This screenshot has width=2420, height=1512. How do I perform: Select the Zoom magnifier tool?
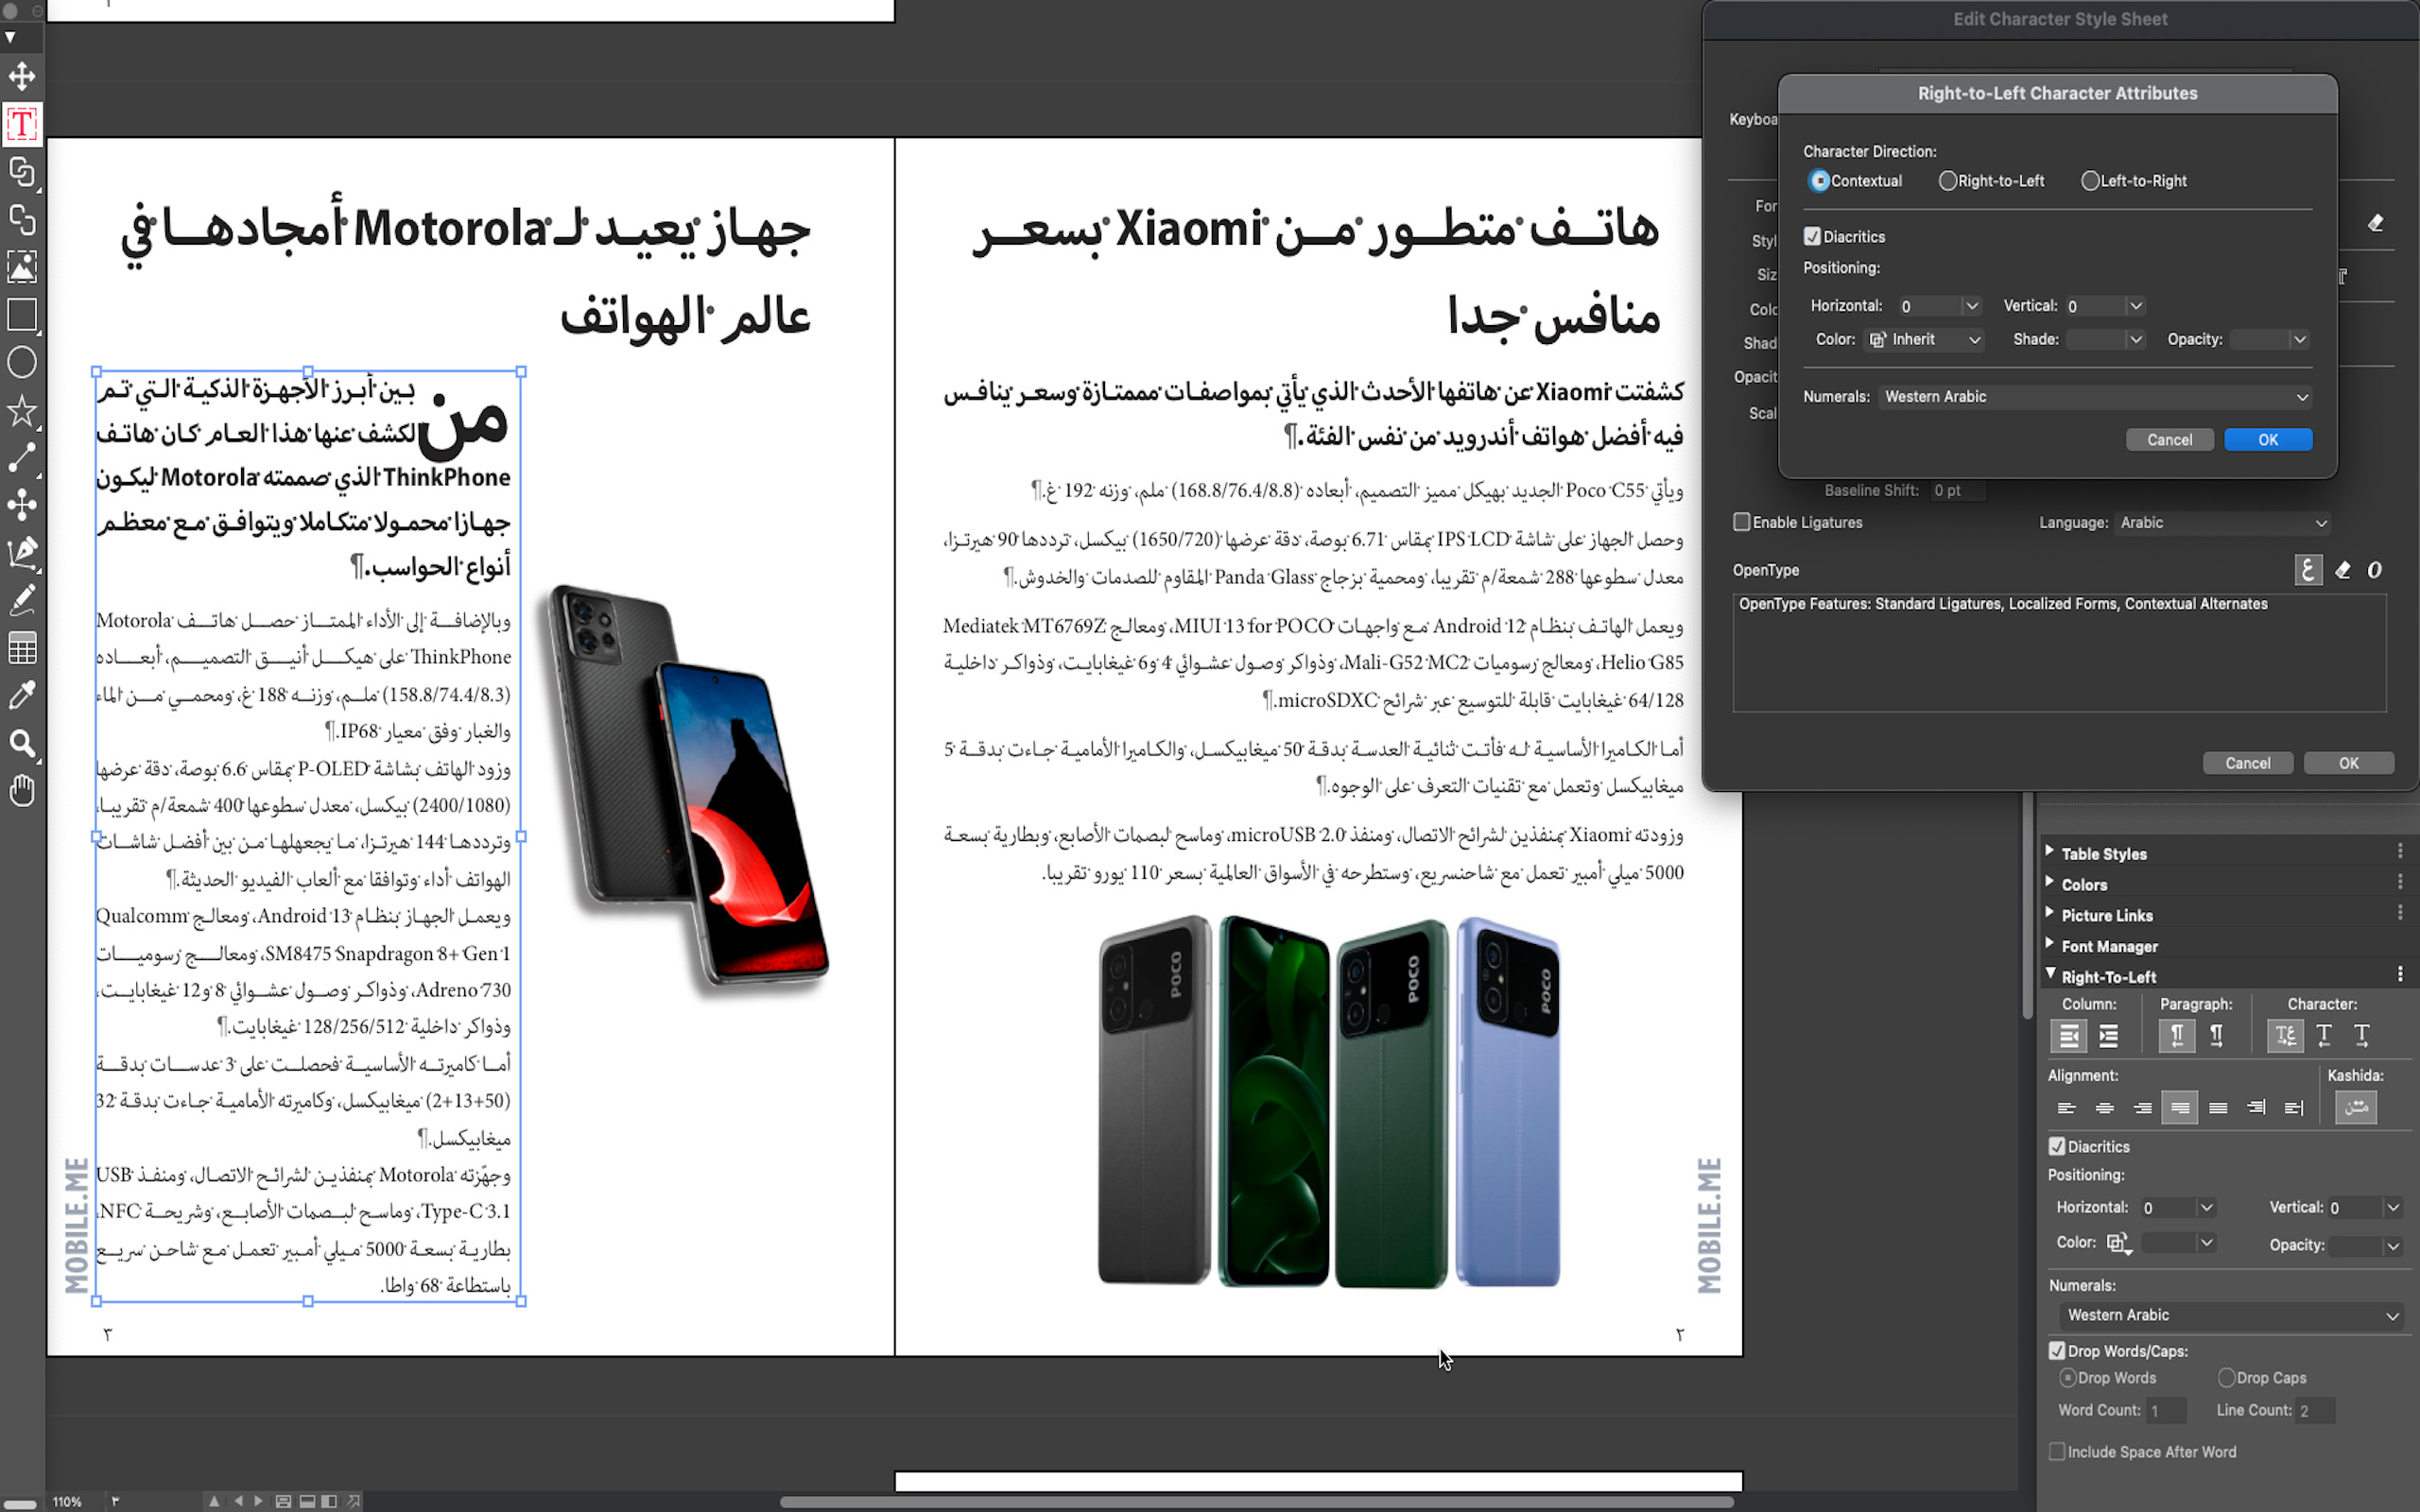(x=22, y=743)
